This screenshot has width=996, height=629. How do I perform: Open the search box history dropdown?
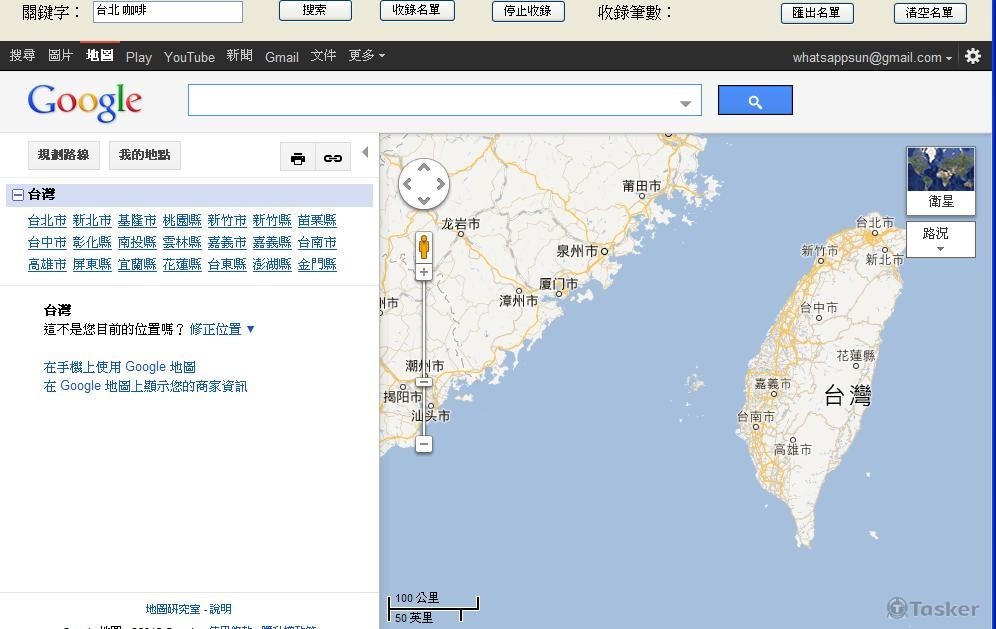(x=683, y=100)
